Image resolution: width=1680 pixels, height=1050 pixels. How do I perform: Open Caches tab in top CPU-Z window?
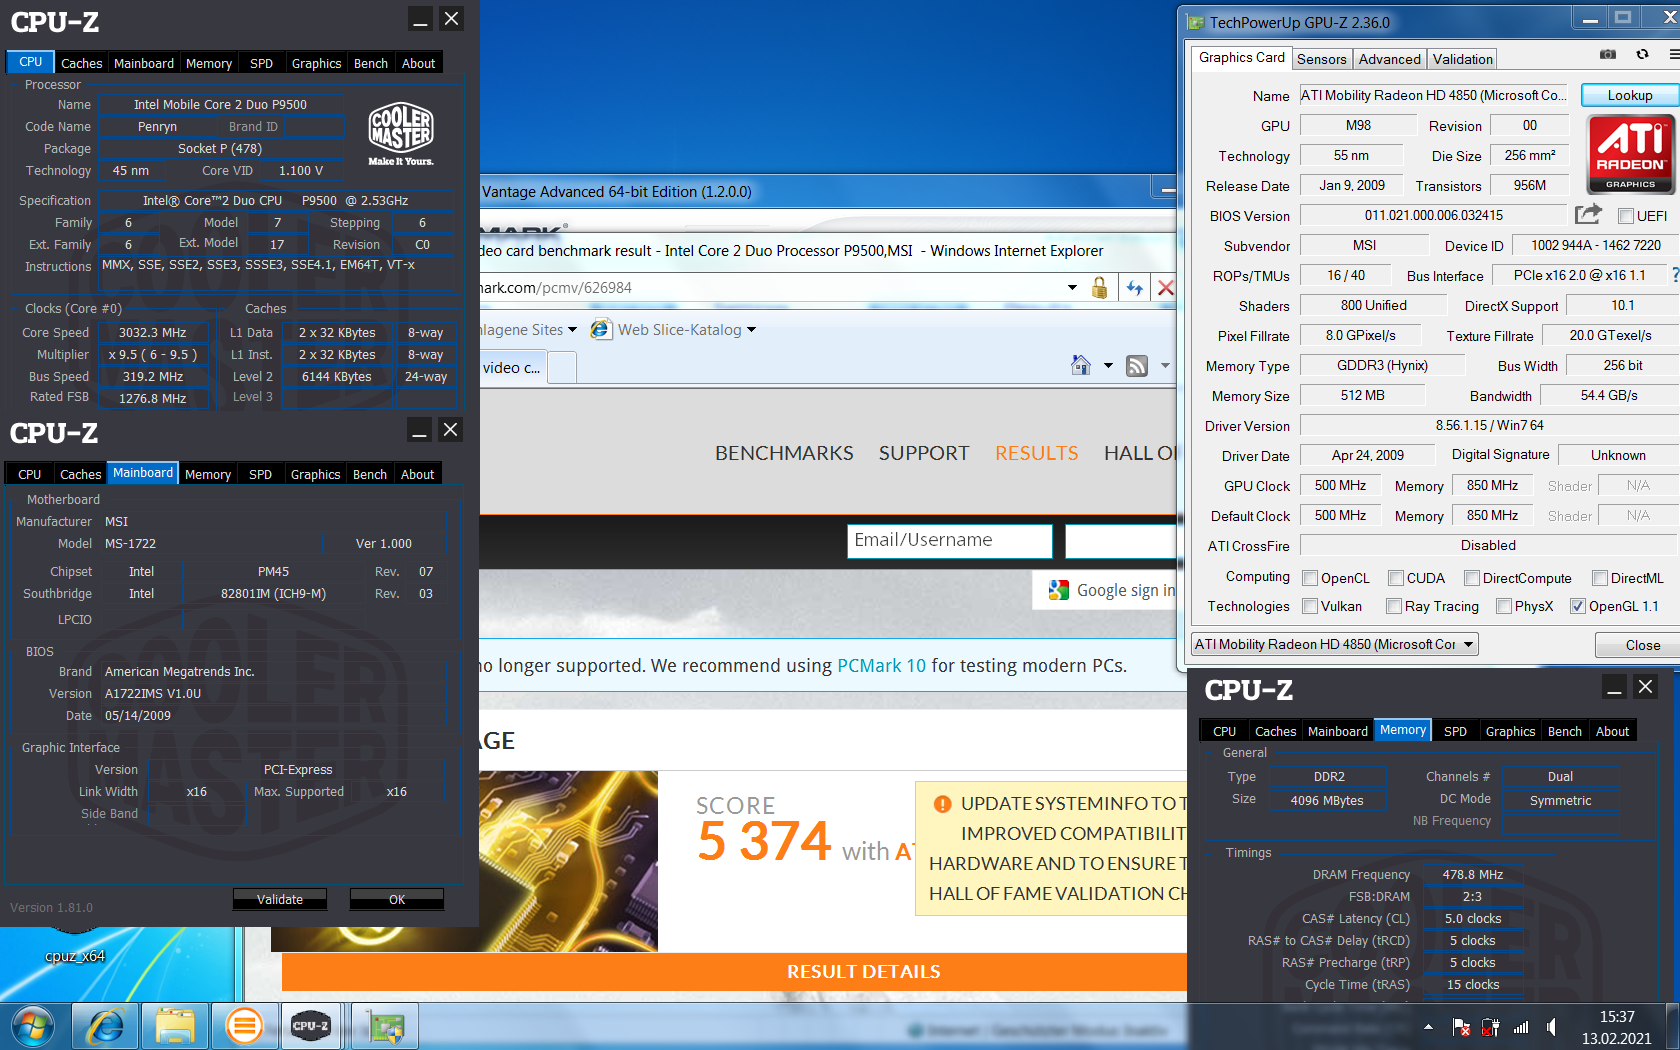tap(82, 63)
